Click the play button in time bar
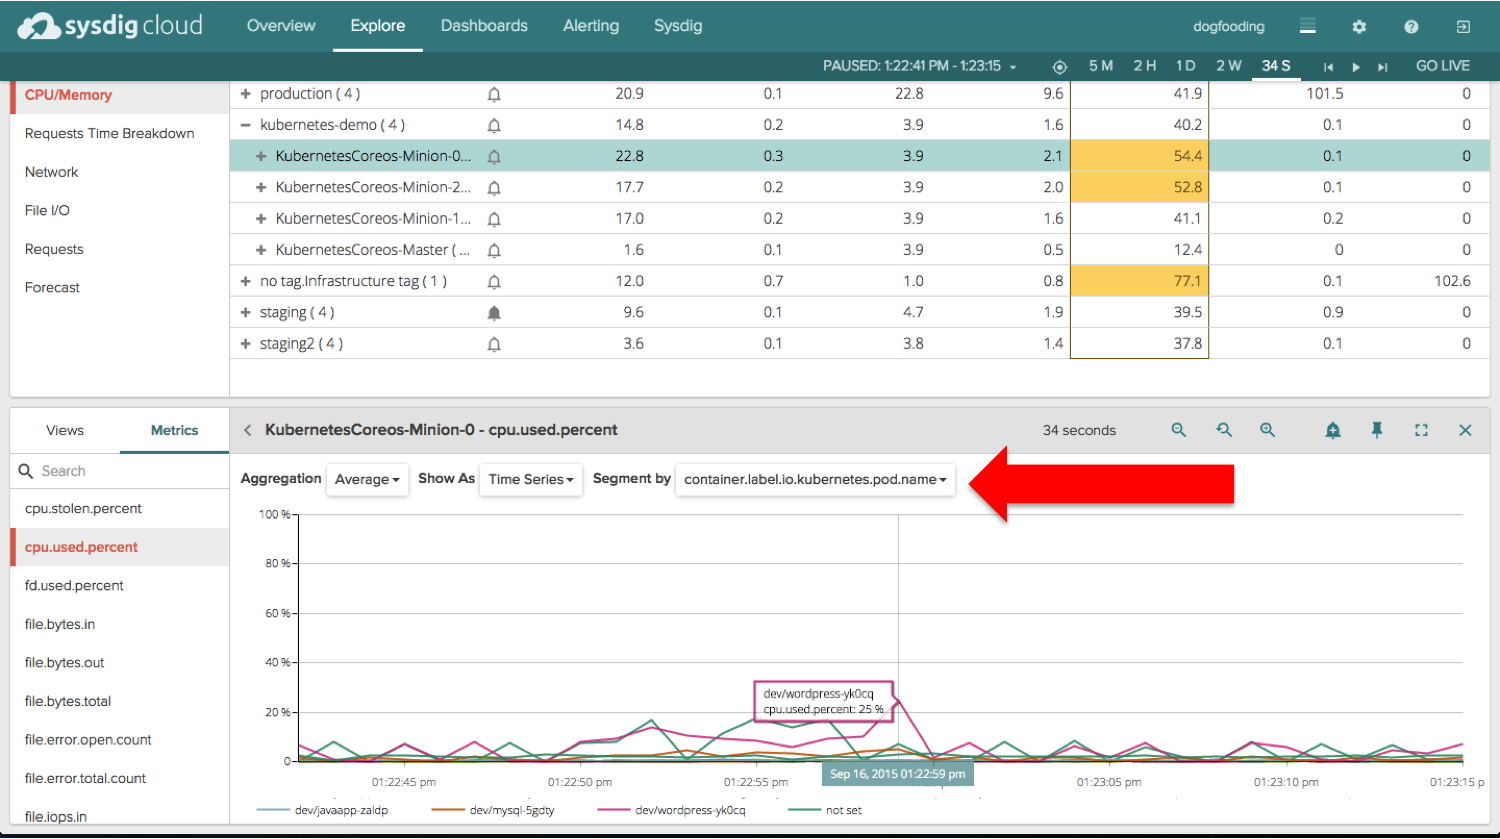This screenshot has height=839, width=1500. pyautogui.click(x=1356, y=67)
